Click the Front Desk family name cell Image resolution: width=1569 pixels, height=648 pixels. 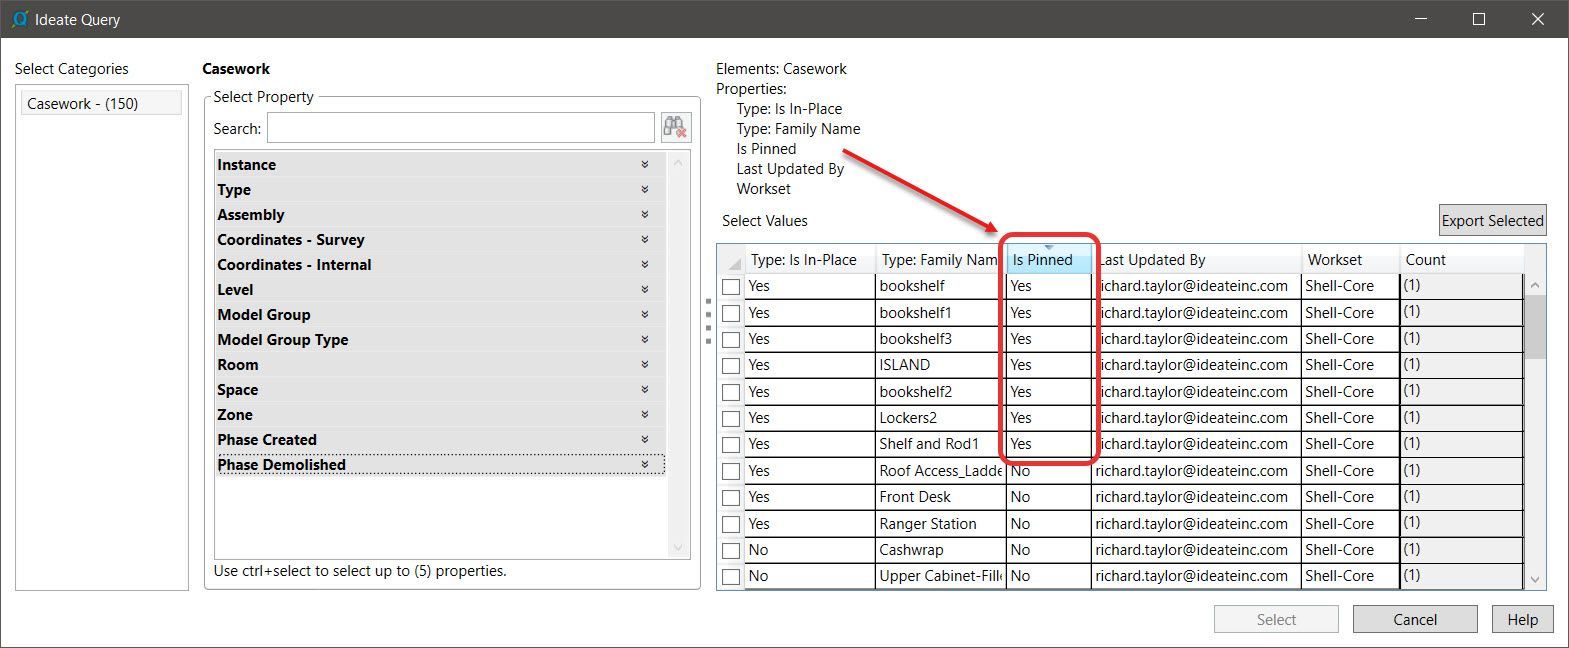point(940,497)
